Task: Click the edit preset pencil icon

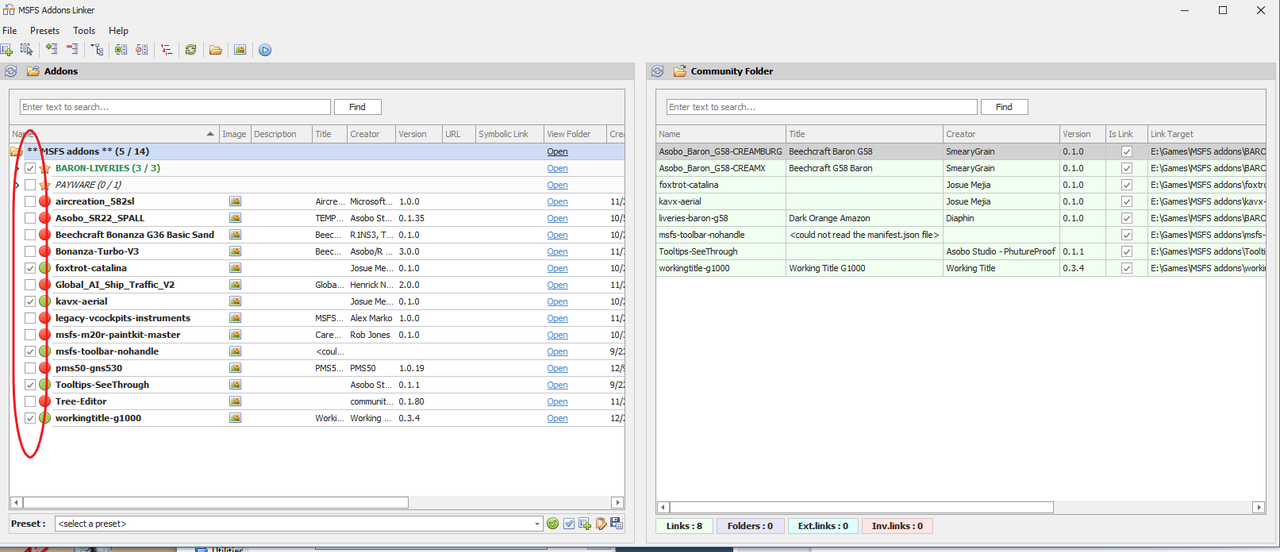Action: click(601, 523)
